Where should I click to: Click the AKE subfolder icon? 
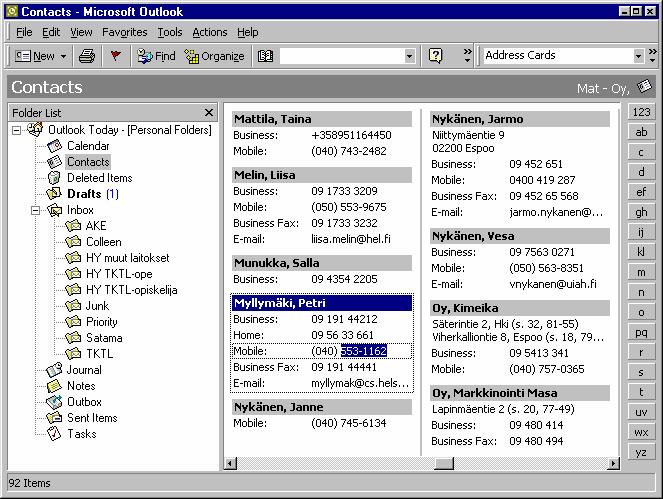73,226
